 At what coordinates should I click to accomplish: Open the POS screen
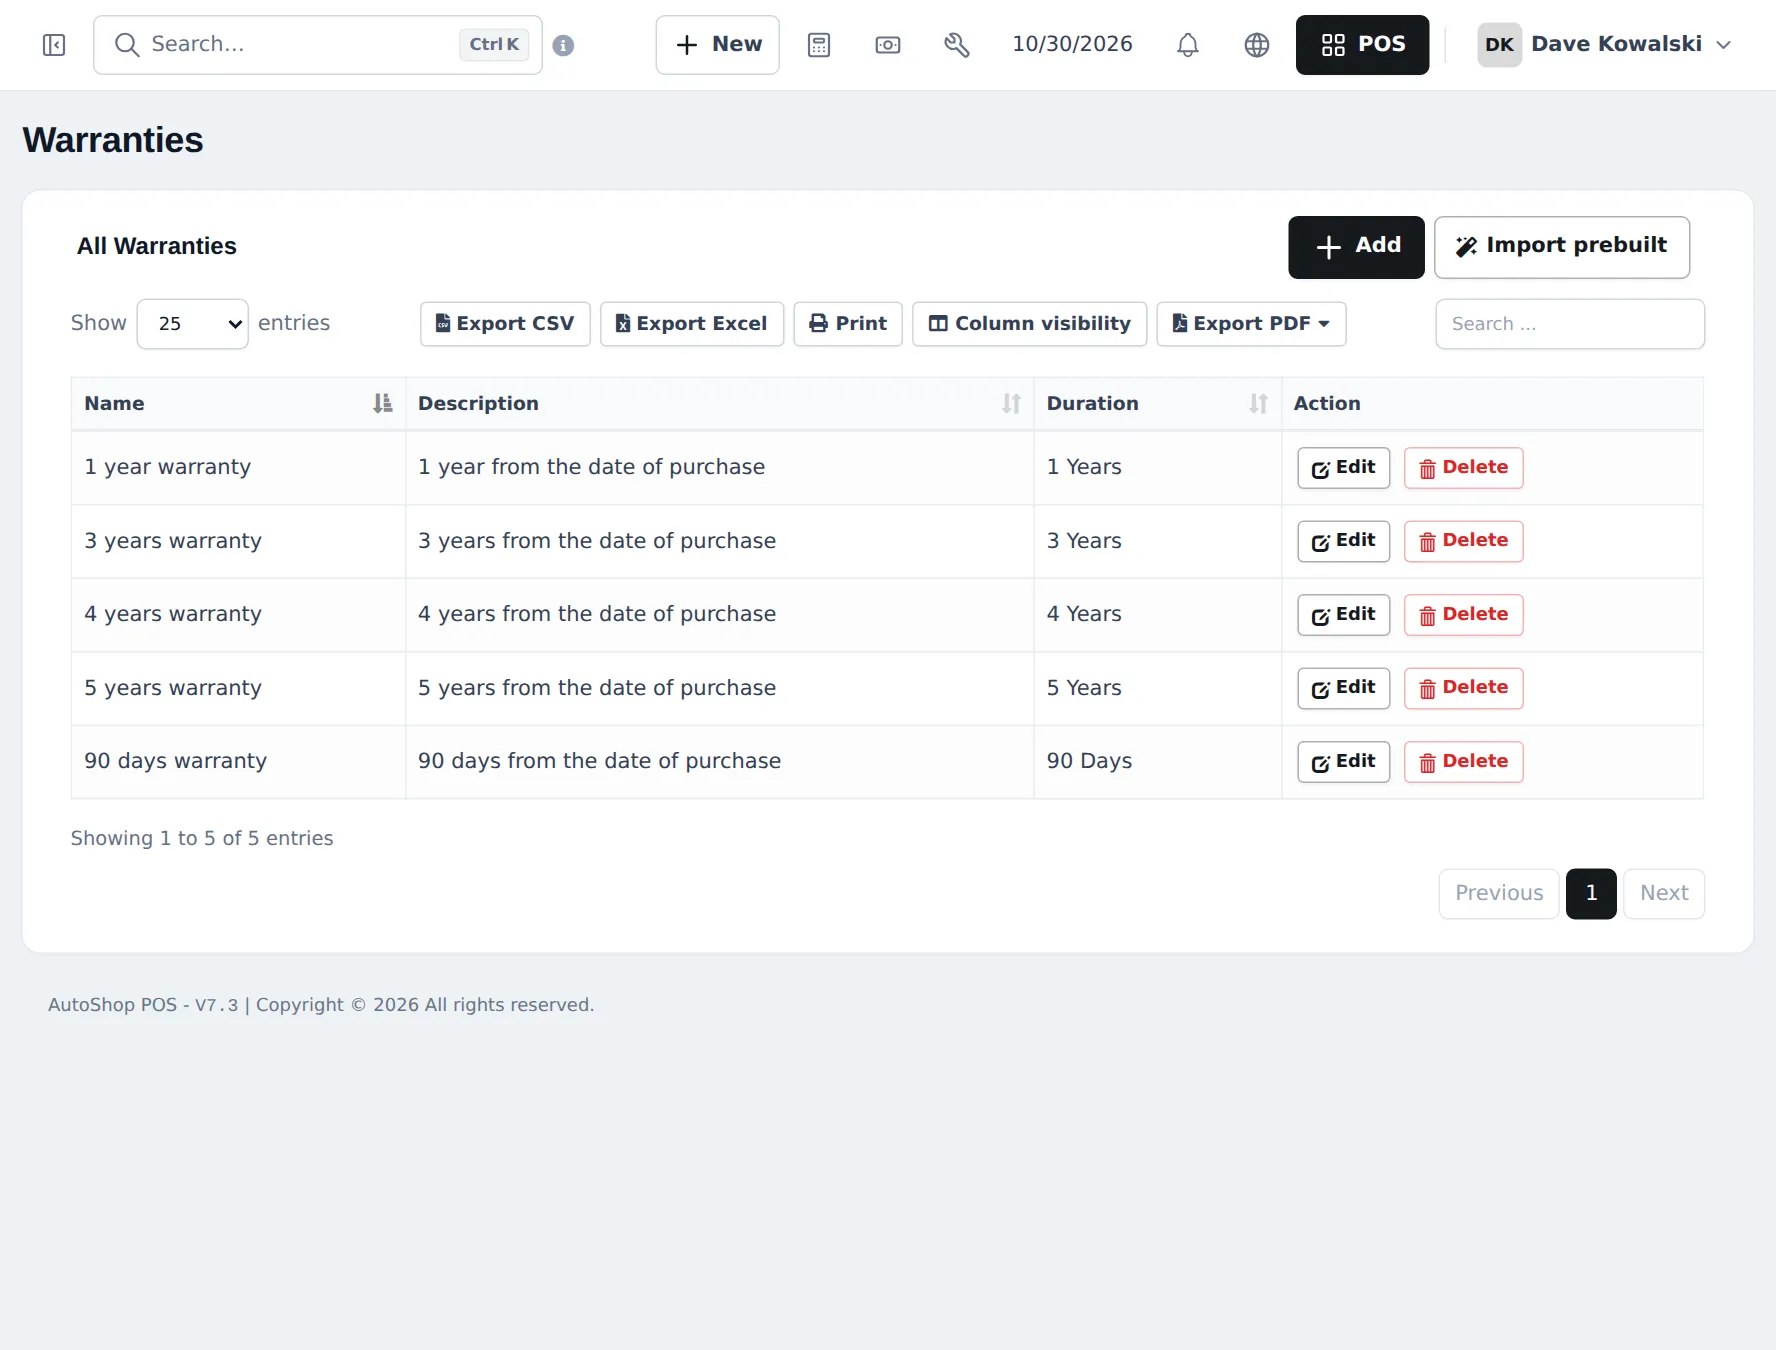(x=1362, y=45)
